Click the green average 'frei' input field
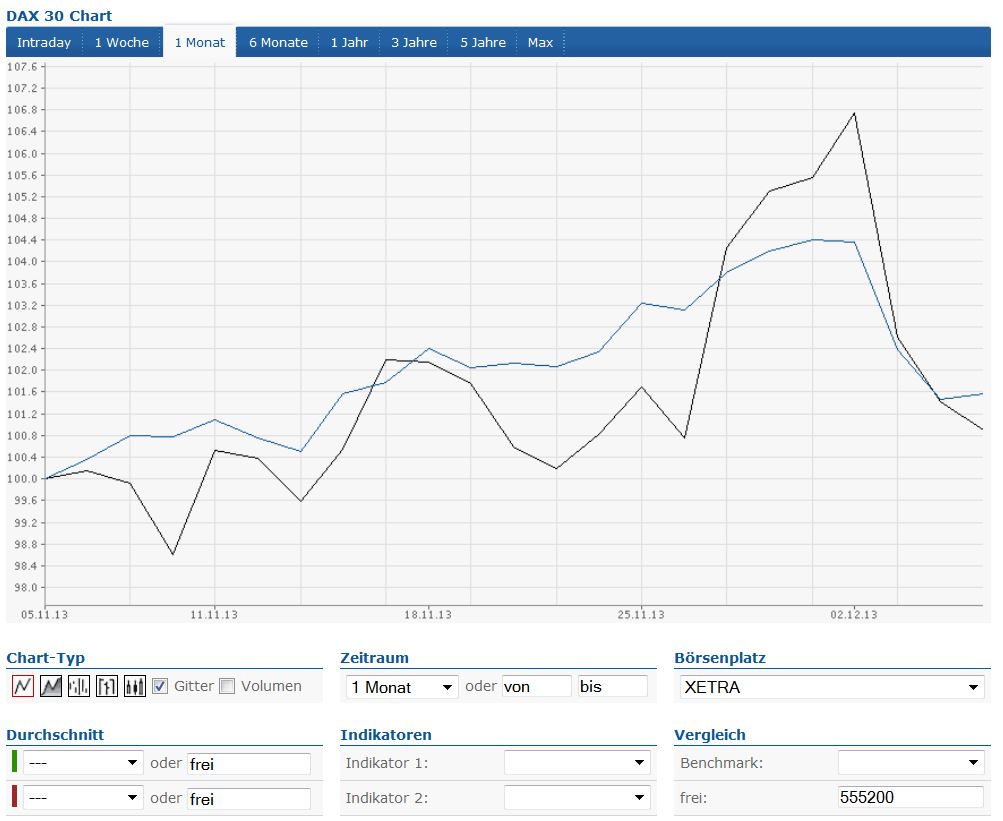The height and width of the screenshot is (821, 1003). point(249,763)
